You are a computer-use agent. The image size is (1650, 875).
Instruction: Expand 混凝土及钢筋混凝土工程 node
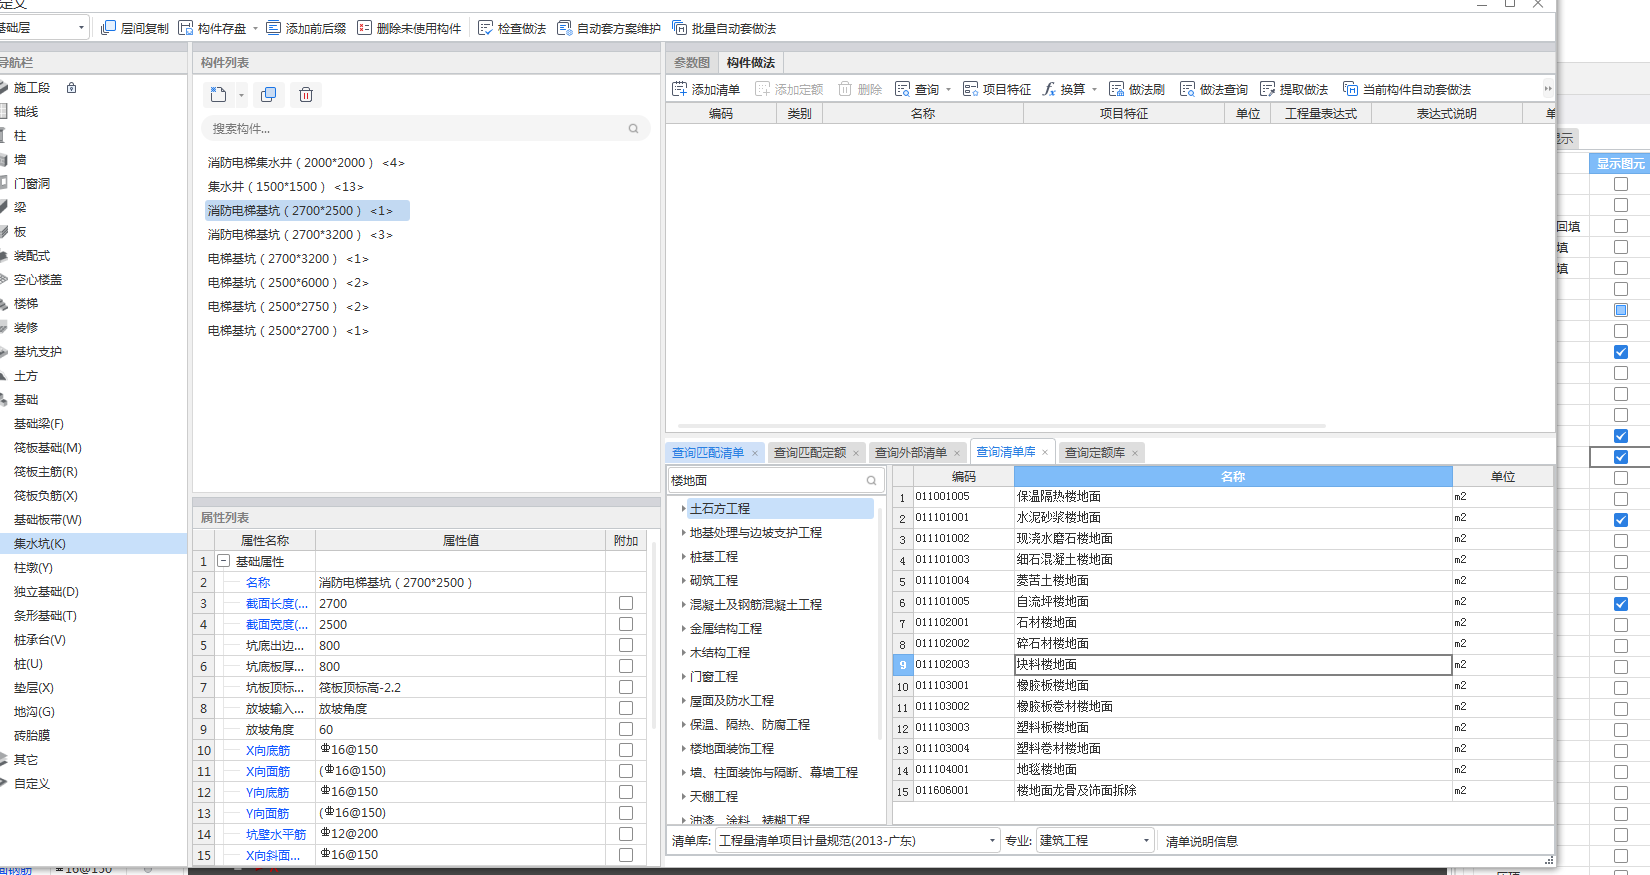(x=683, y=605)
